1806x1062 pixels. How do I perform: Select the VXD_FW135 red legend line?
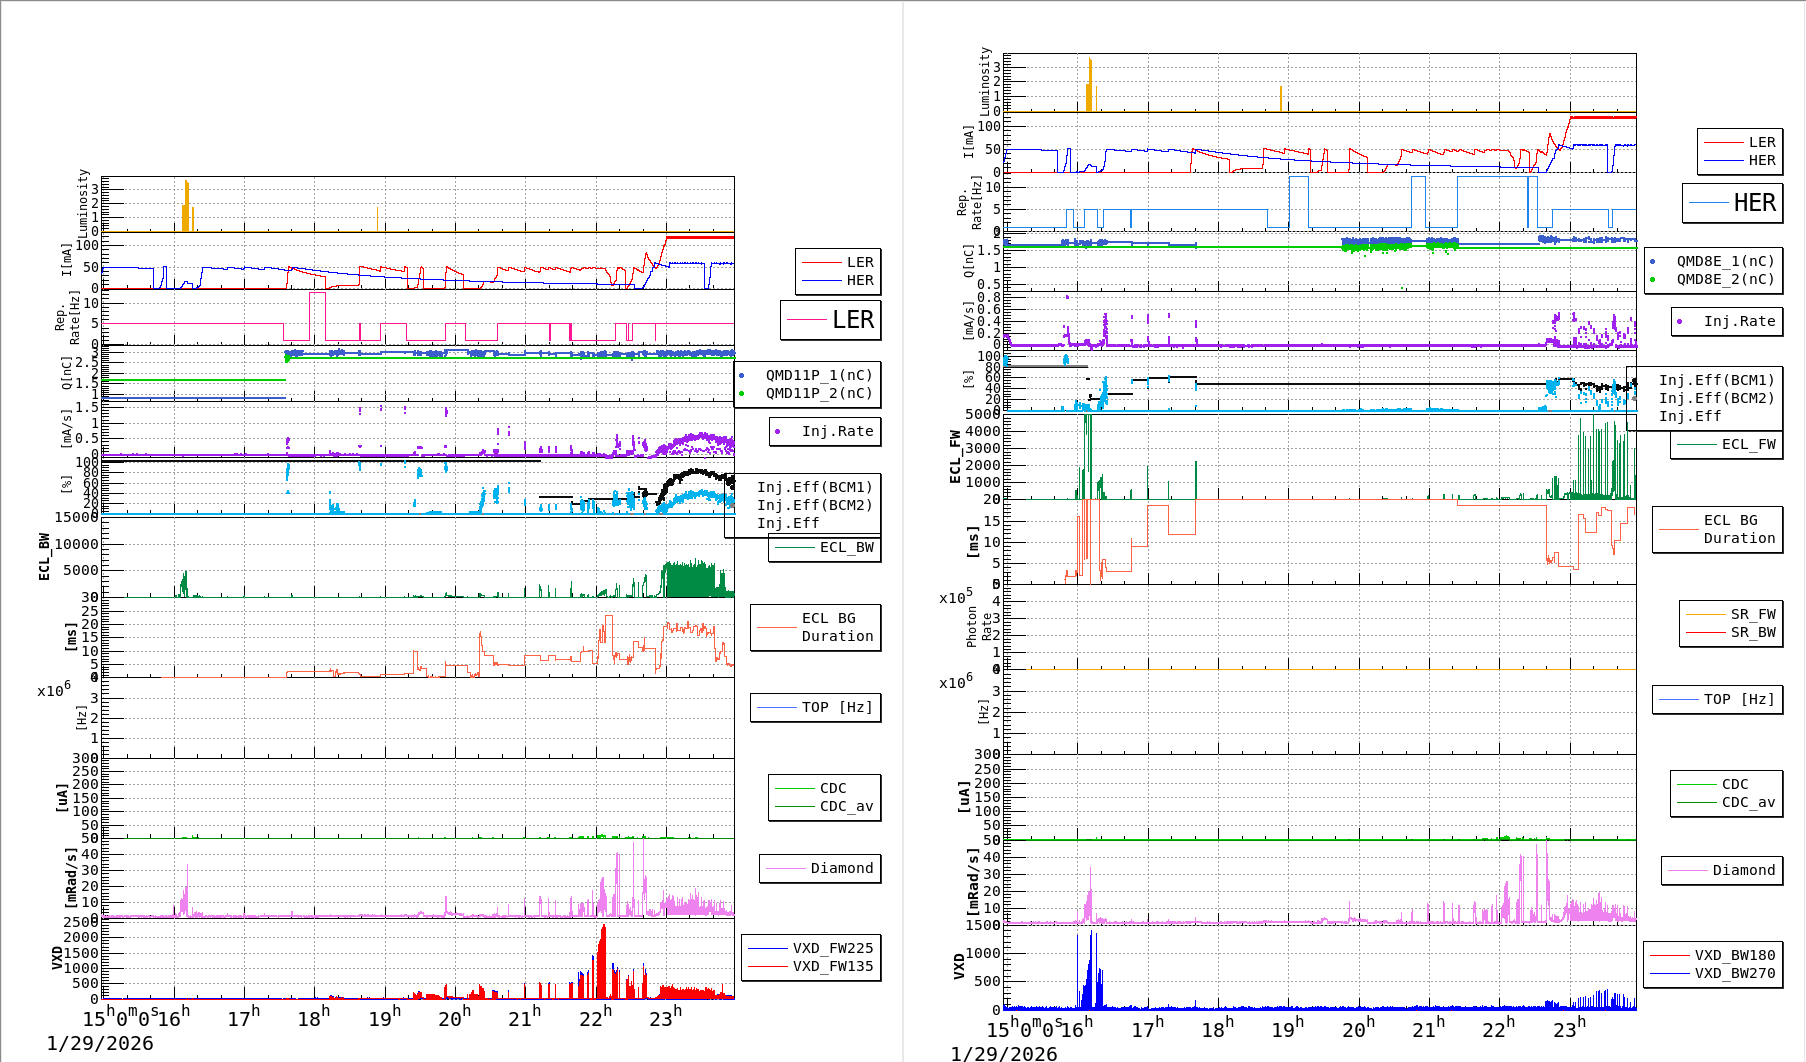pos(767,966)
